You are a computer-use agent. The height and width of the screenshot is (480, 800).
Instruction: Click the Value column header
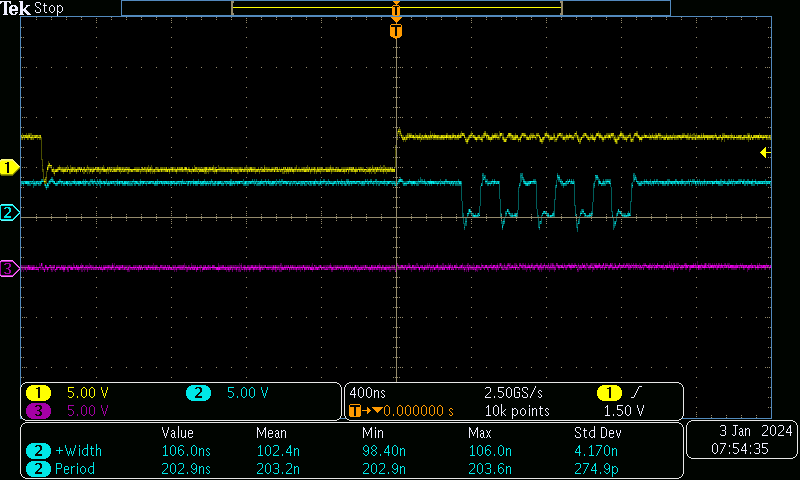[178, 433]
